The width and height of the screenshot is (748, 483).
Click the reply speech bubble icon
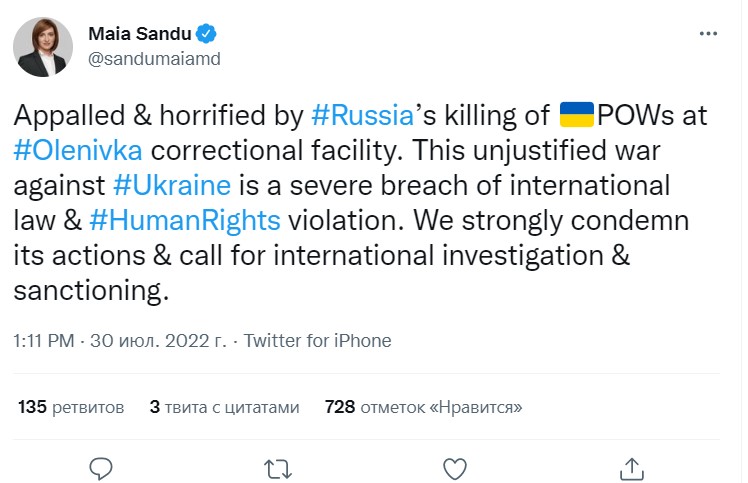[x=100, y=467]
